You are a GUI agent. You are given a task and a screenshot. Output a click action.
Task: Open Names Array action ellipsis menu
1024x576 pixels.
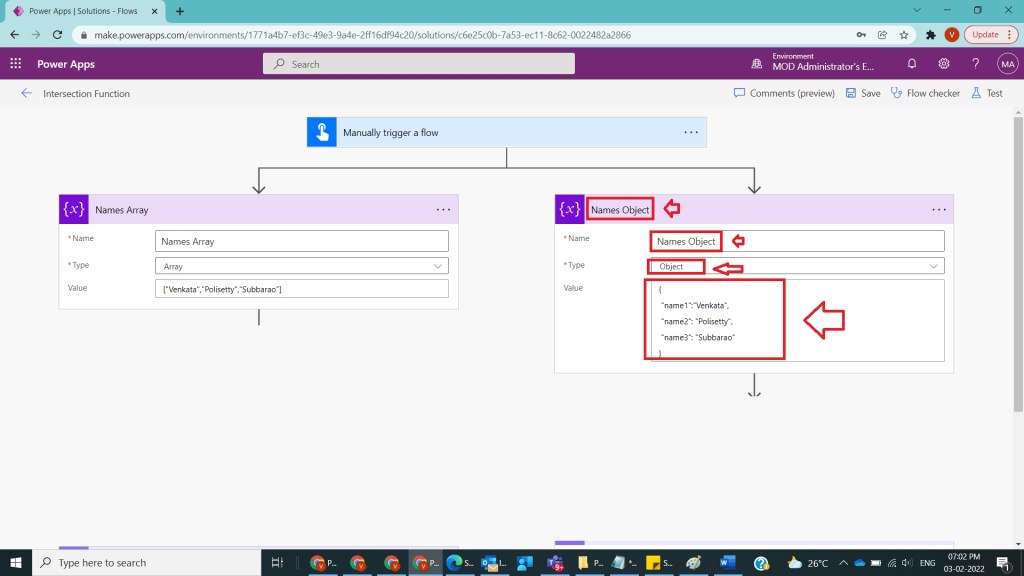(443, 210)
